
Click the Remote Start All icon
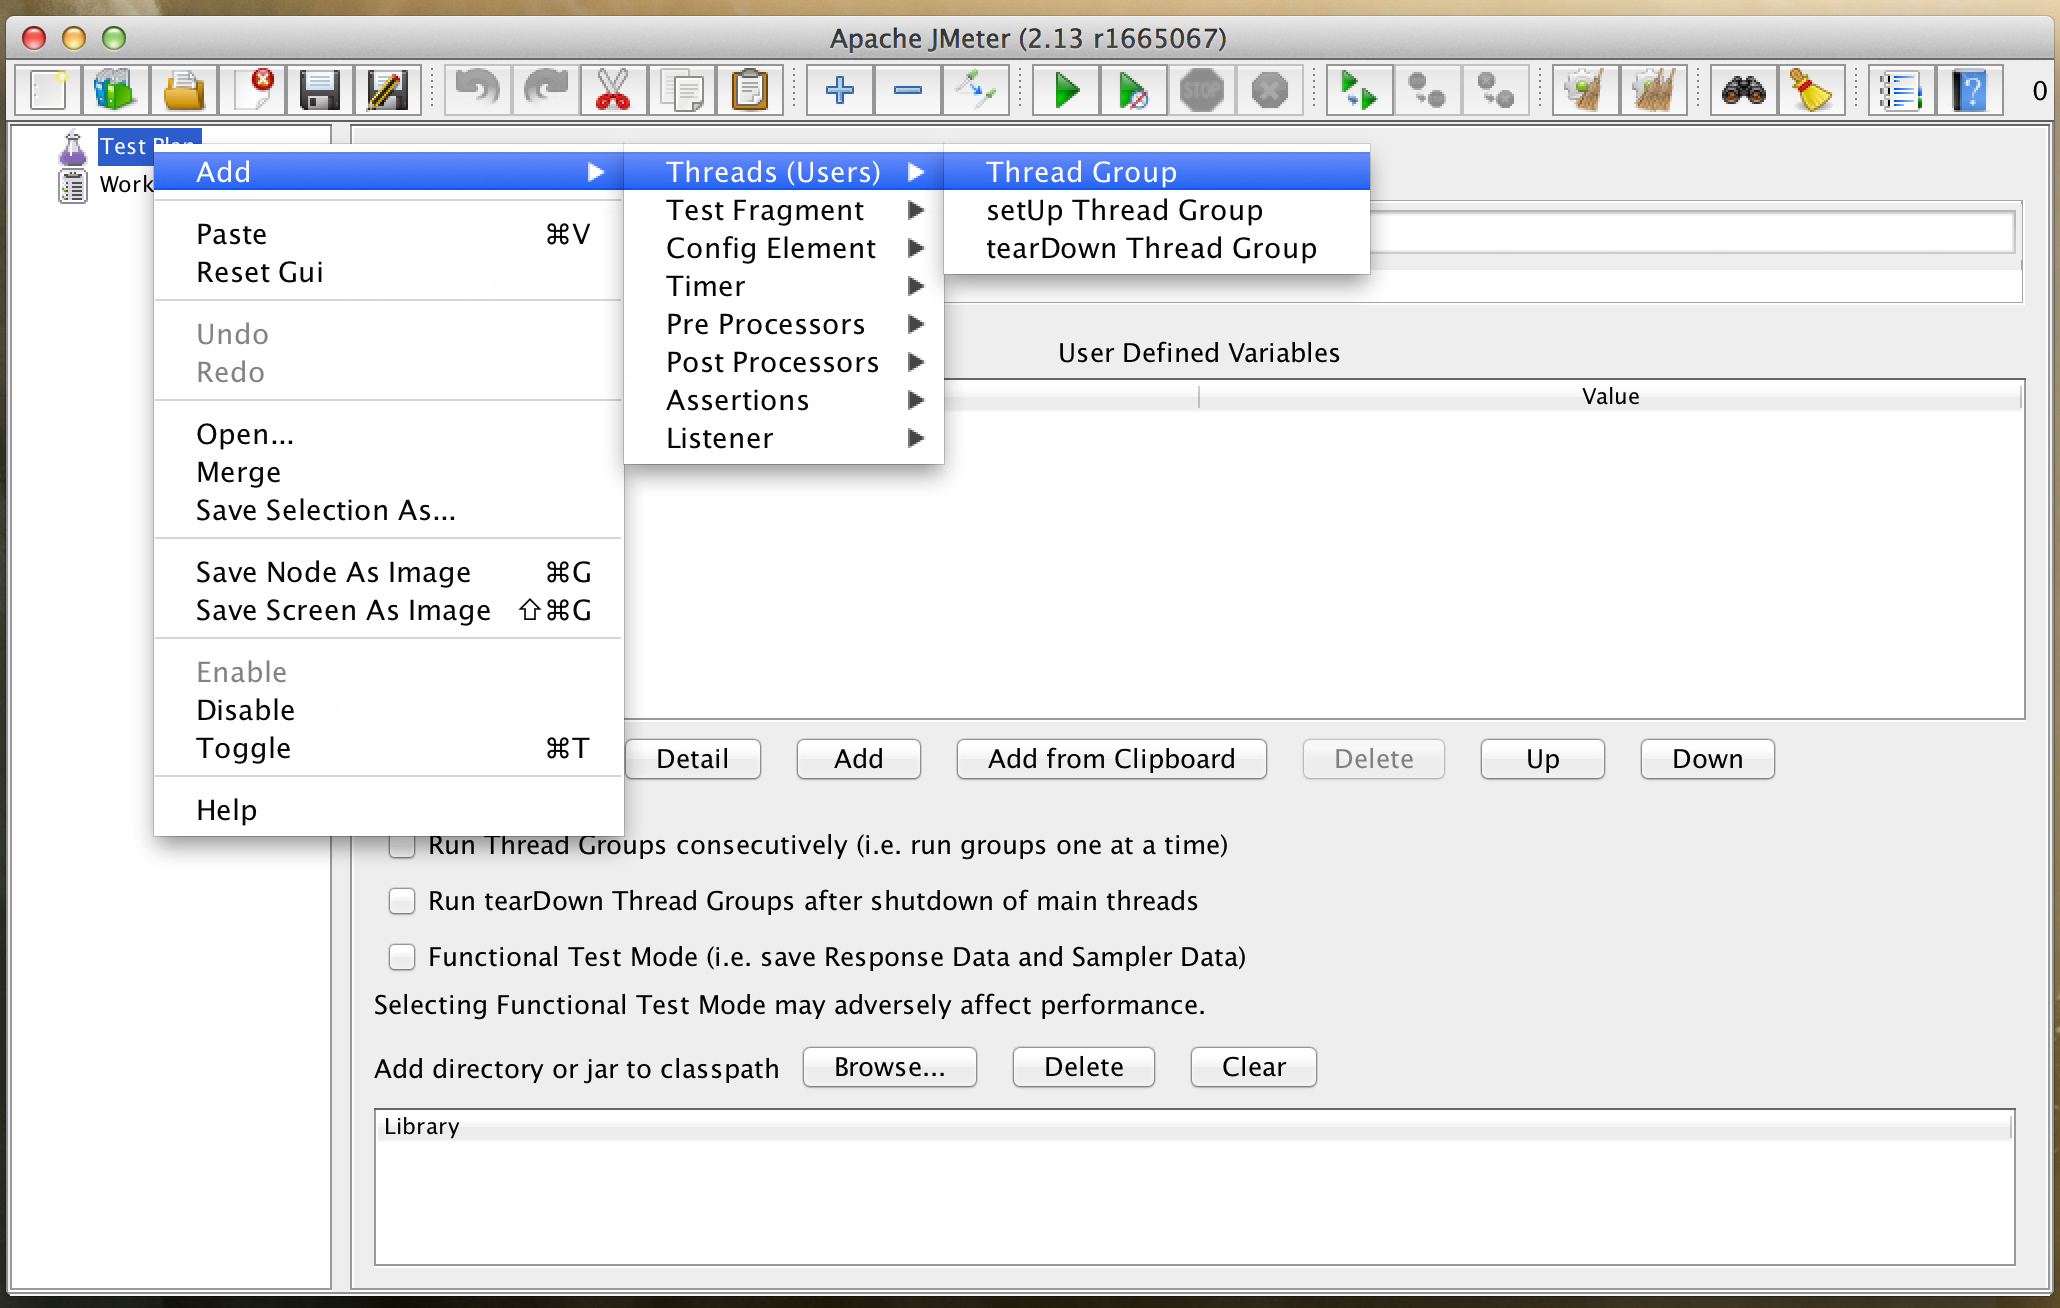coord(1359,91)
